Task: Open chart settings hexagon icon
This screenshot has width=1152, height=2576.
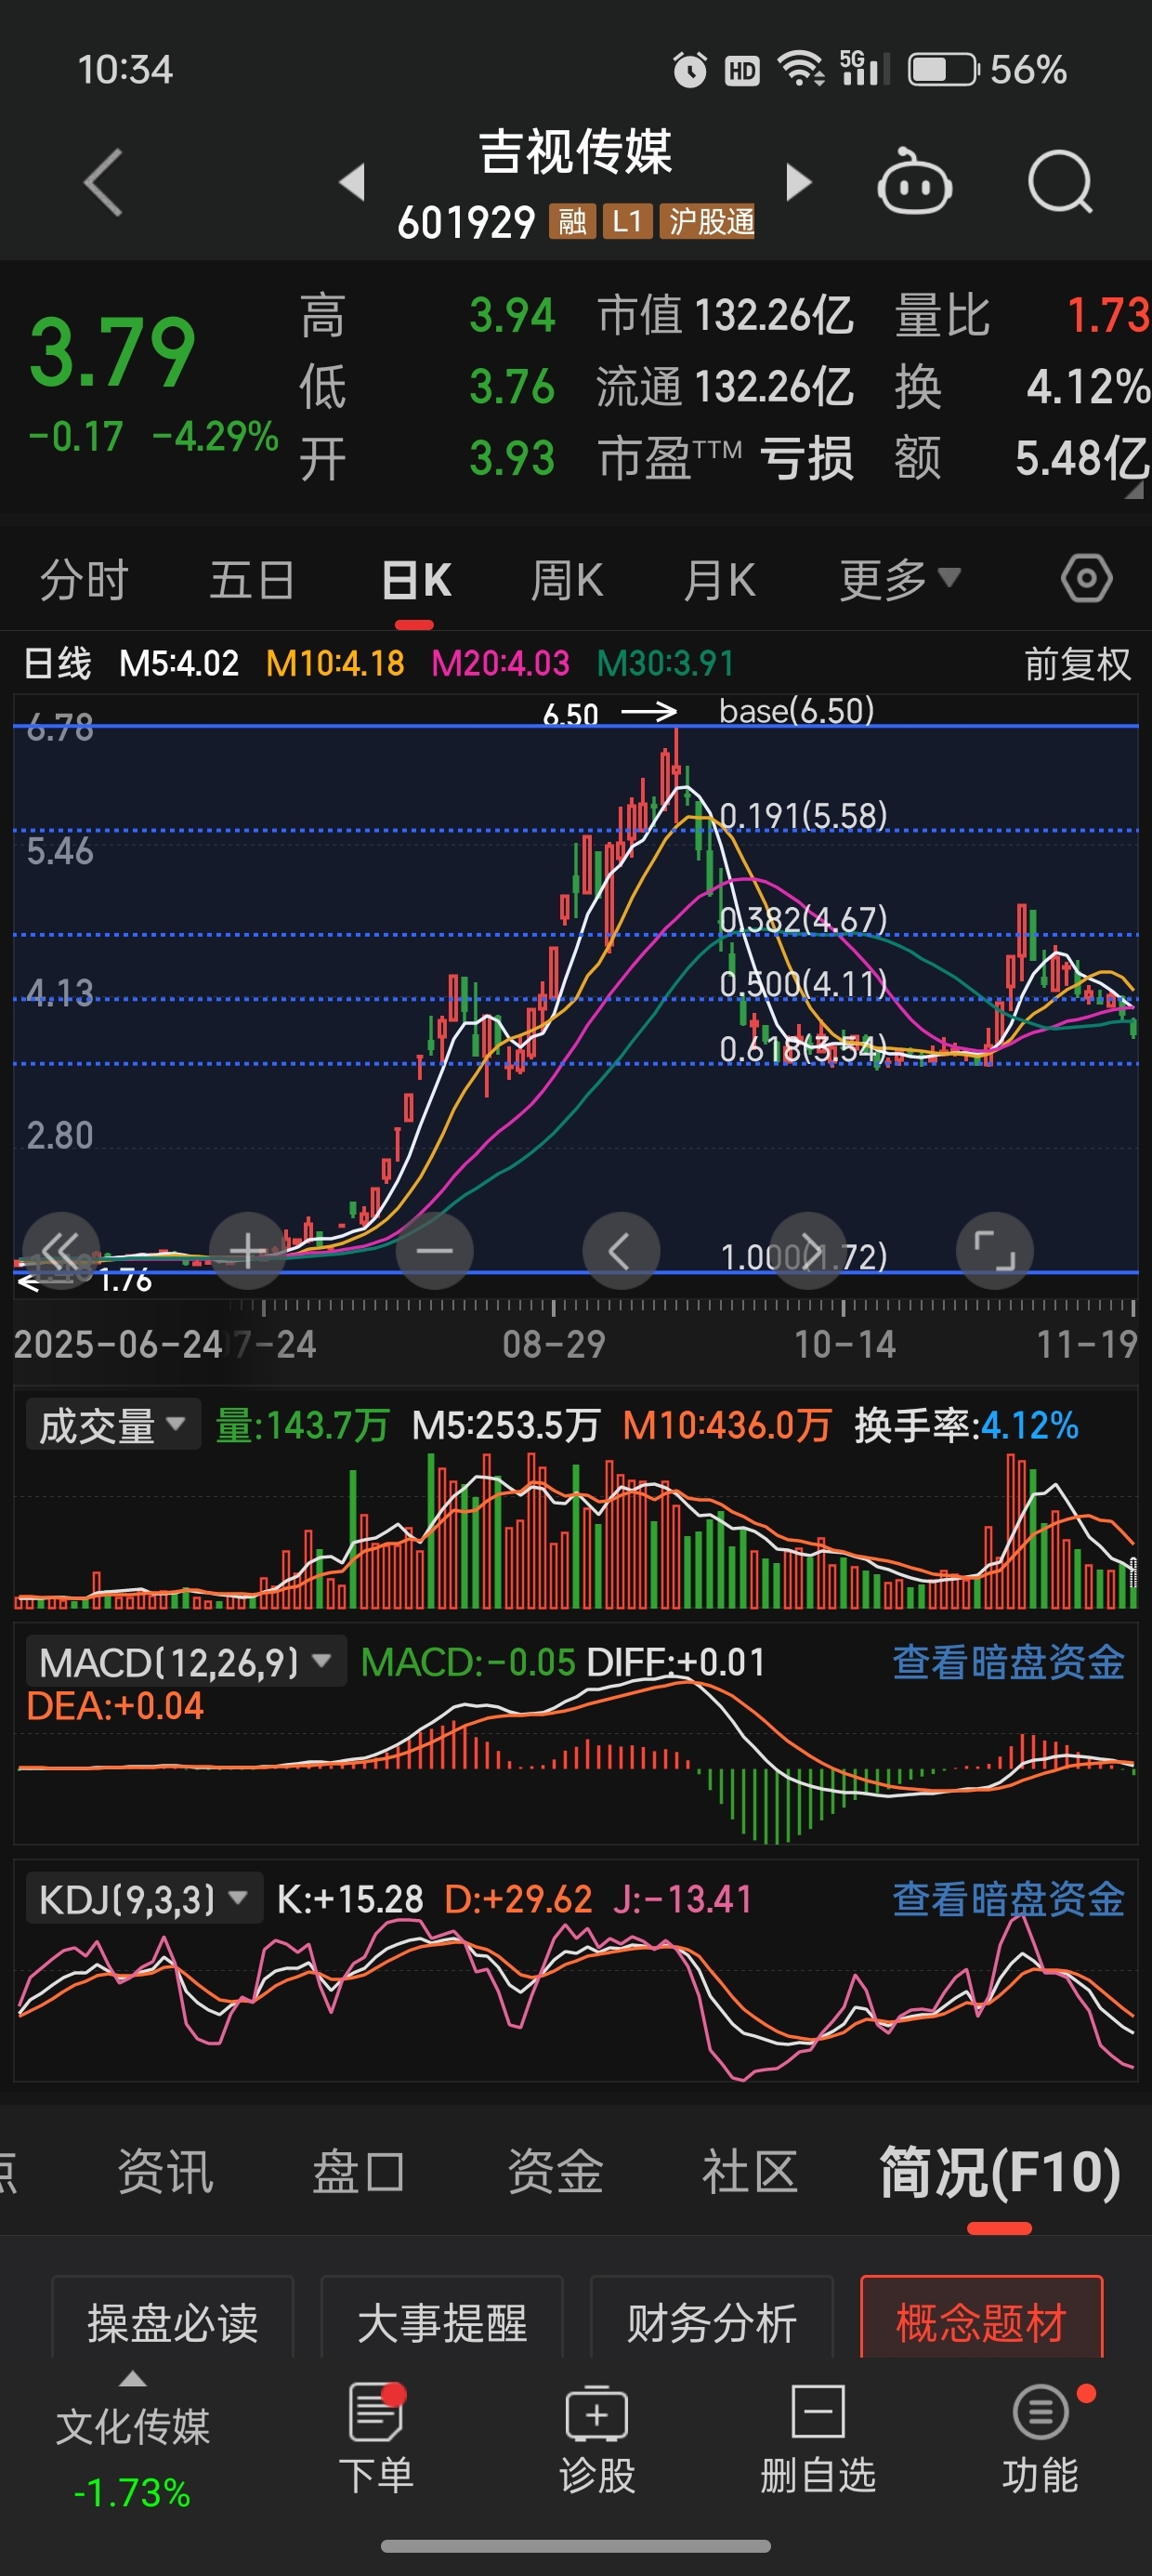Action: 1087,578
